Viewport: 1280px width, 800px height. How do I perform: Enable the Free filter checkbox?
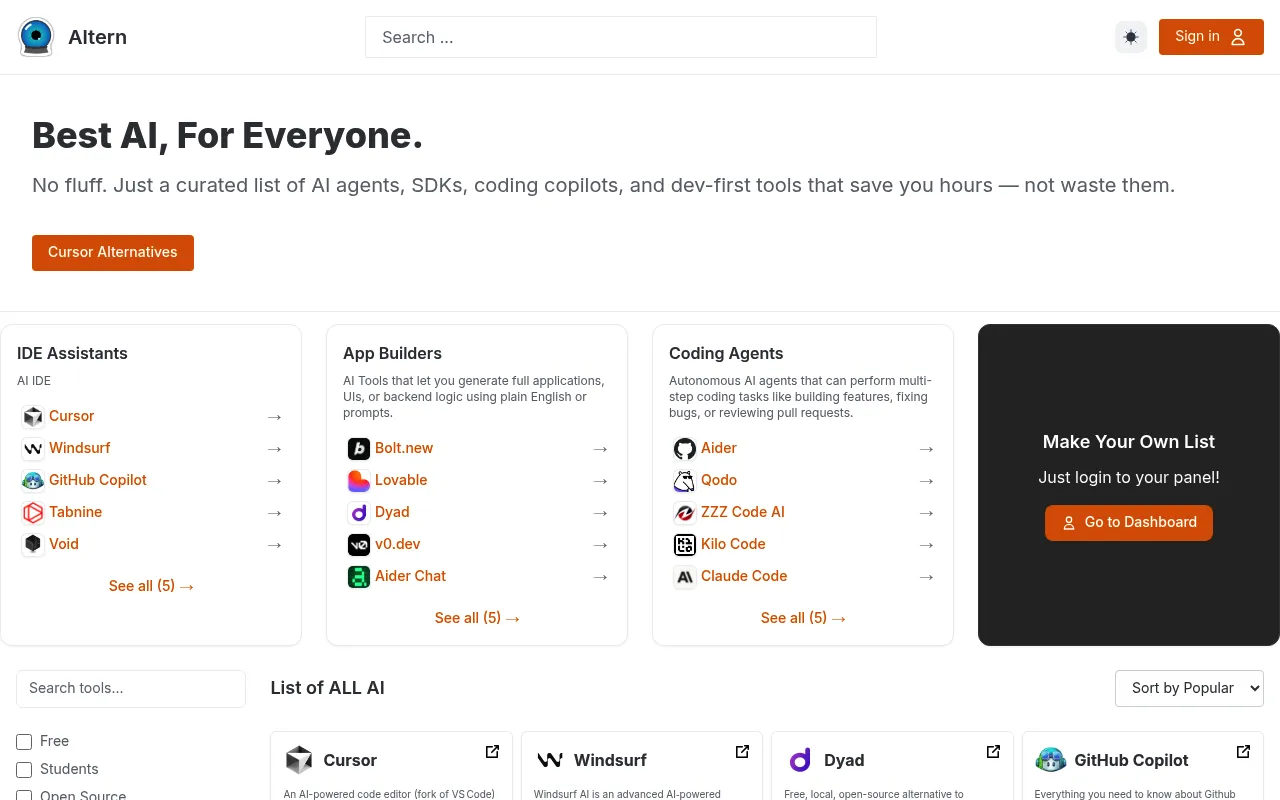(x=24, y=741)
